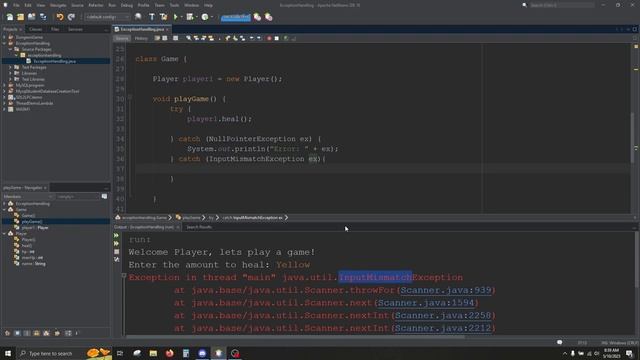
Task: Click the Windows Start button
Action: (8, 353)
